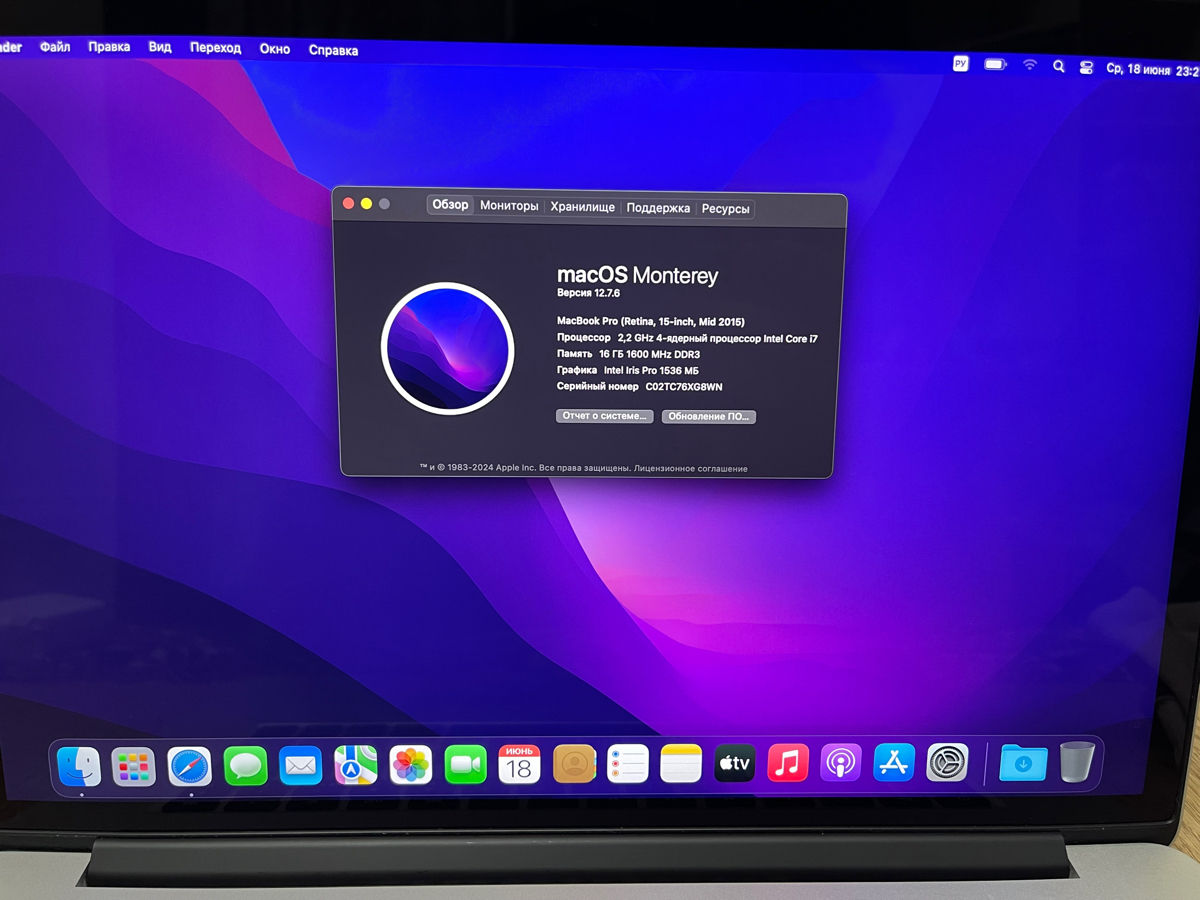This screenshot has height=900, width=1200.
Task: Launch Safari from the Dock
Action: 189,766
